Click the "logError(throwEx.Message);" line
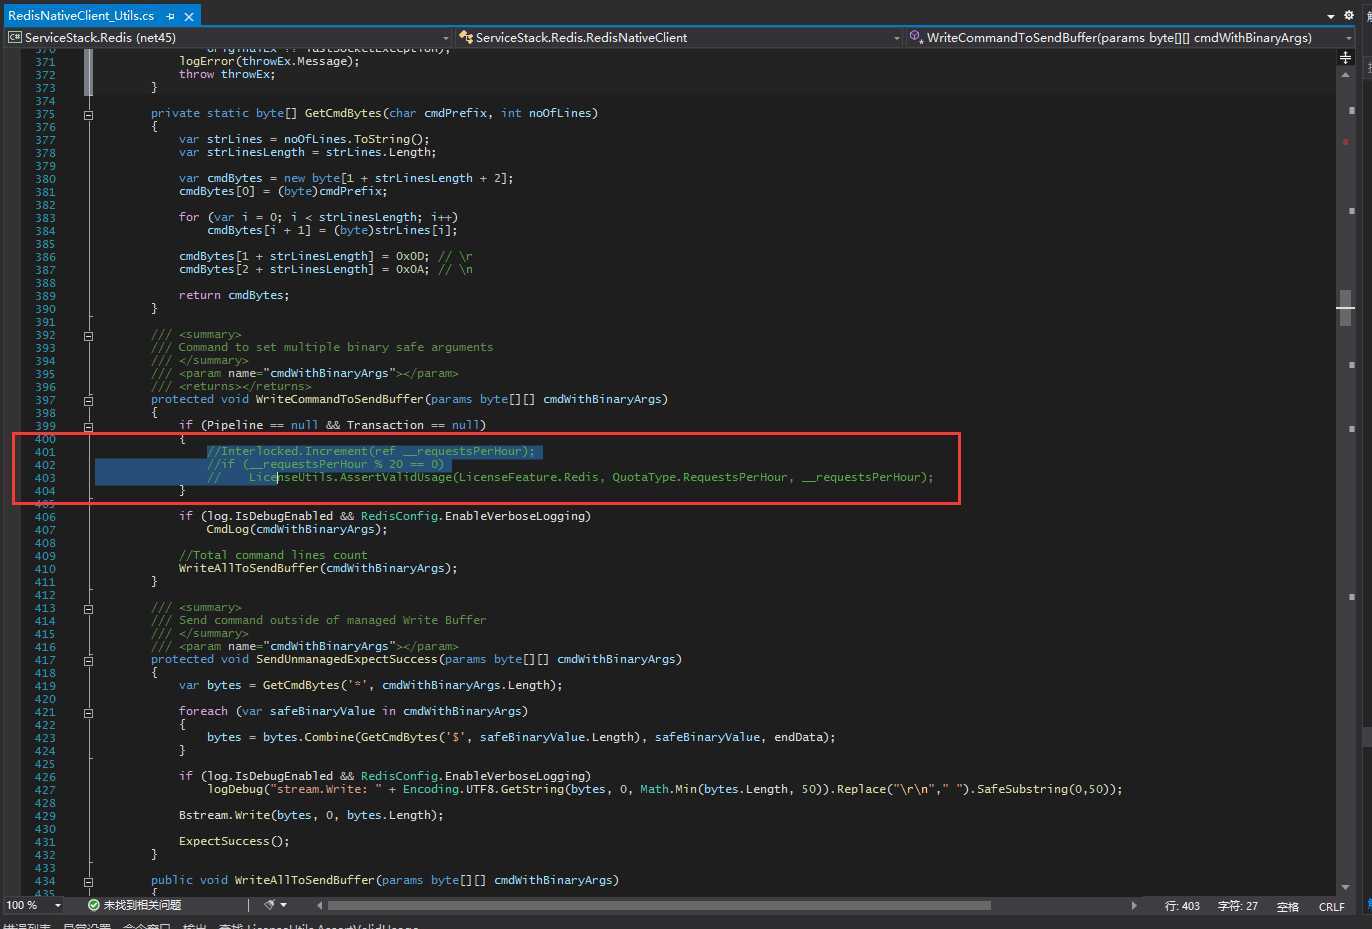The height and width of the screenshot is (929, 1372). coord(269,62)
